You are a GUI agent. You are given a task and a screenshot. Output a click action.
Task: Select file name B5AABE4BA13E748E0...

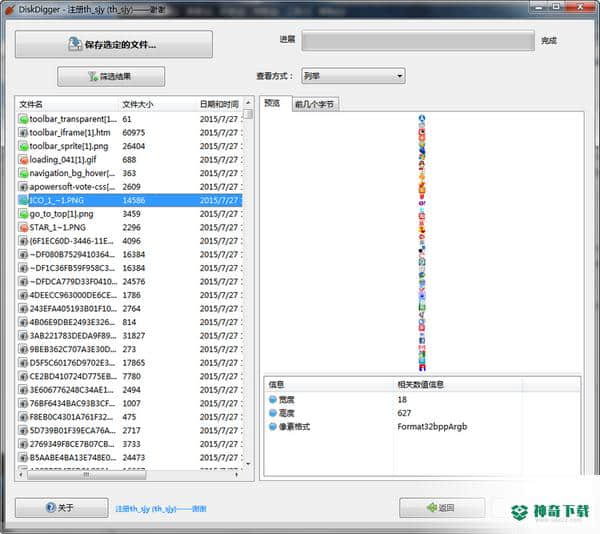pyautogui.click(x=73, y=457)
